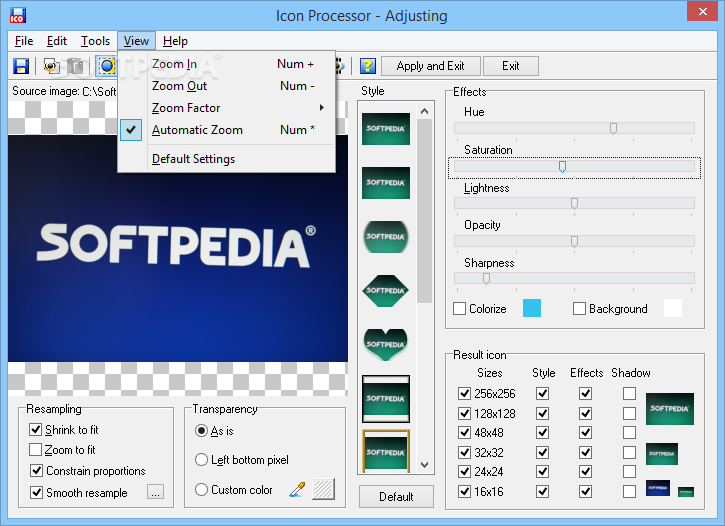Click the capture/copy image toolbar icon

[x=51, y=66]
